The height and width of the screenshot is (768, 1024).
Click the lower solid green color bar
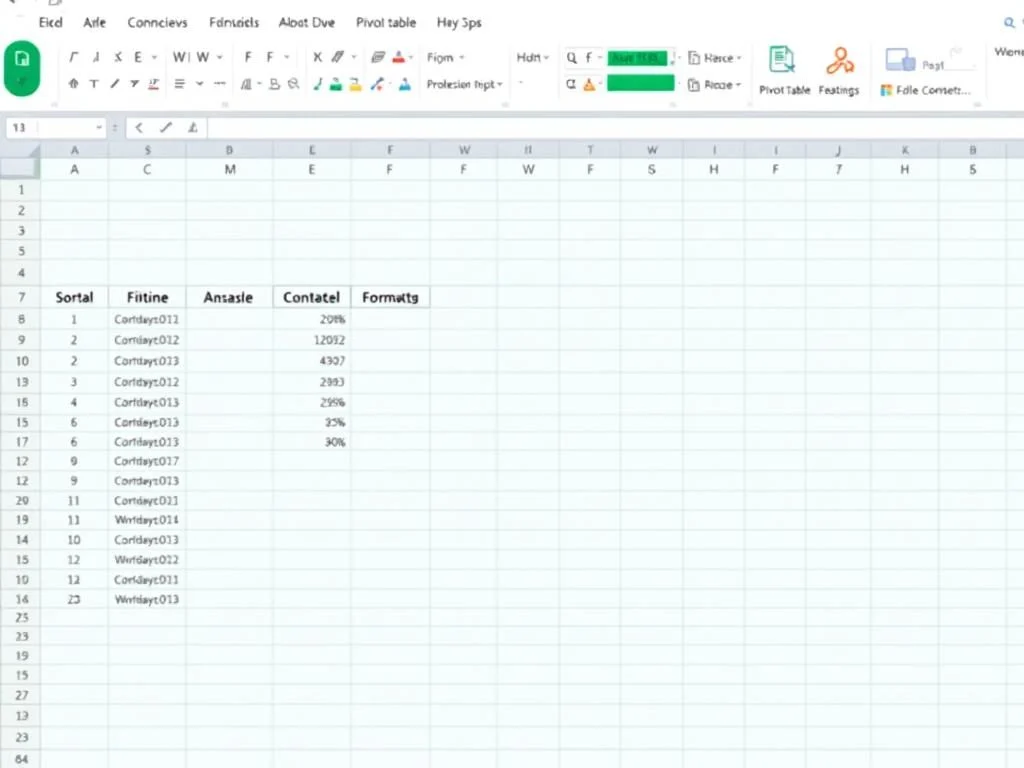point(641,84)
